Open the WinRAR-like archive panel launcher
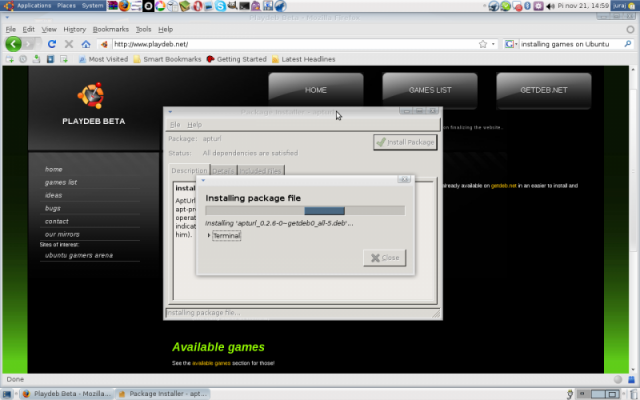Image resolution: width=640 pixels, height=400 pixels. tap(113, 6)
